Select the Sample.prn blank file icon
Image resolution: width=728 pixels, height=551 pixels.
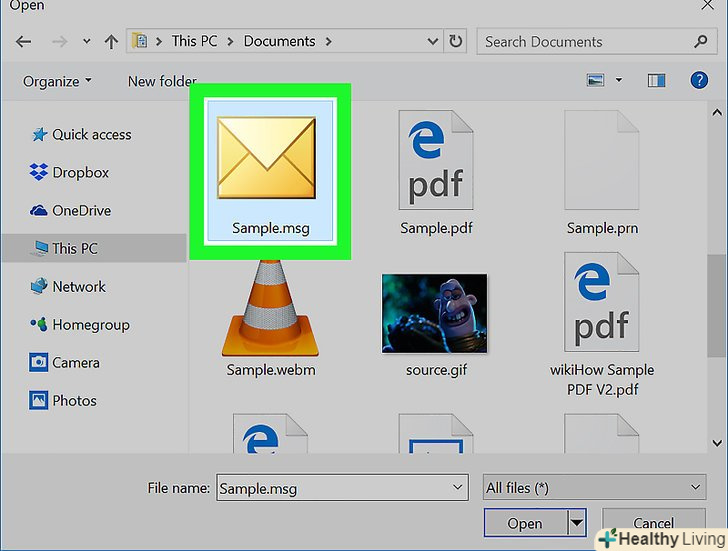point(601,160)
